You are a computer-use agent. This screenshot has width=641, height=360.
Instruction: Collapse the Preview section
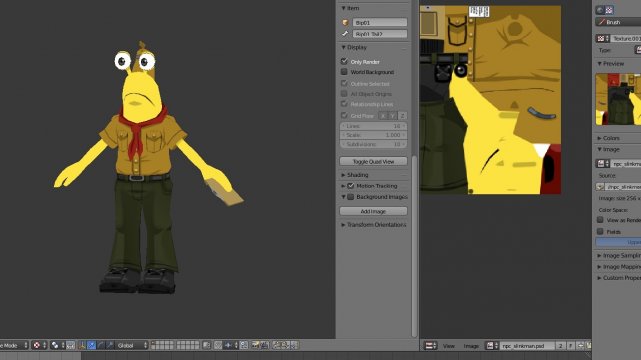599,64
